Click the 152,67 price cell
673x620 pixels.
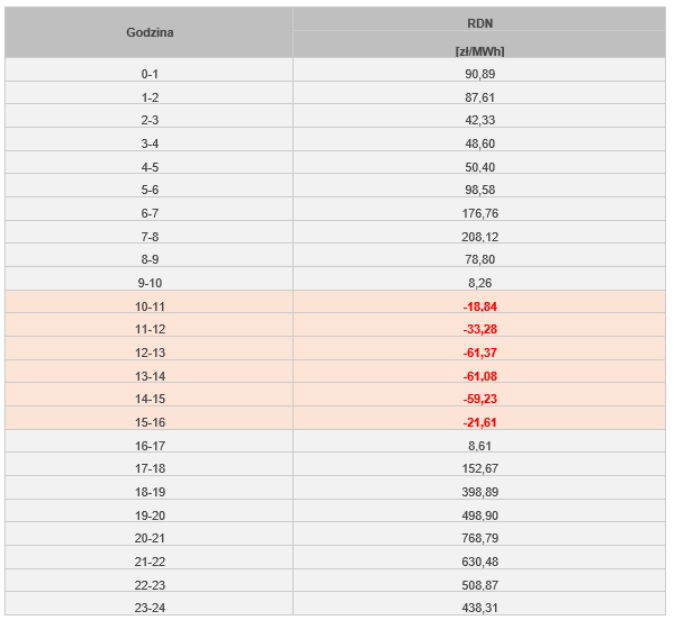click(480, 467)
